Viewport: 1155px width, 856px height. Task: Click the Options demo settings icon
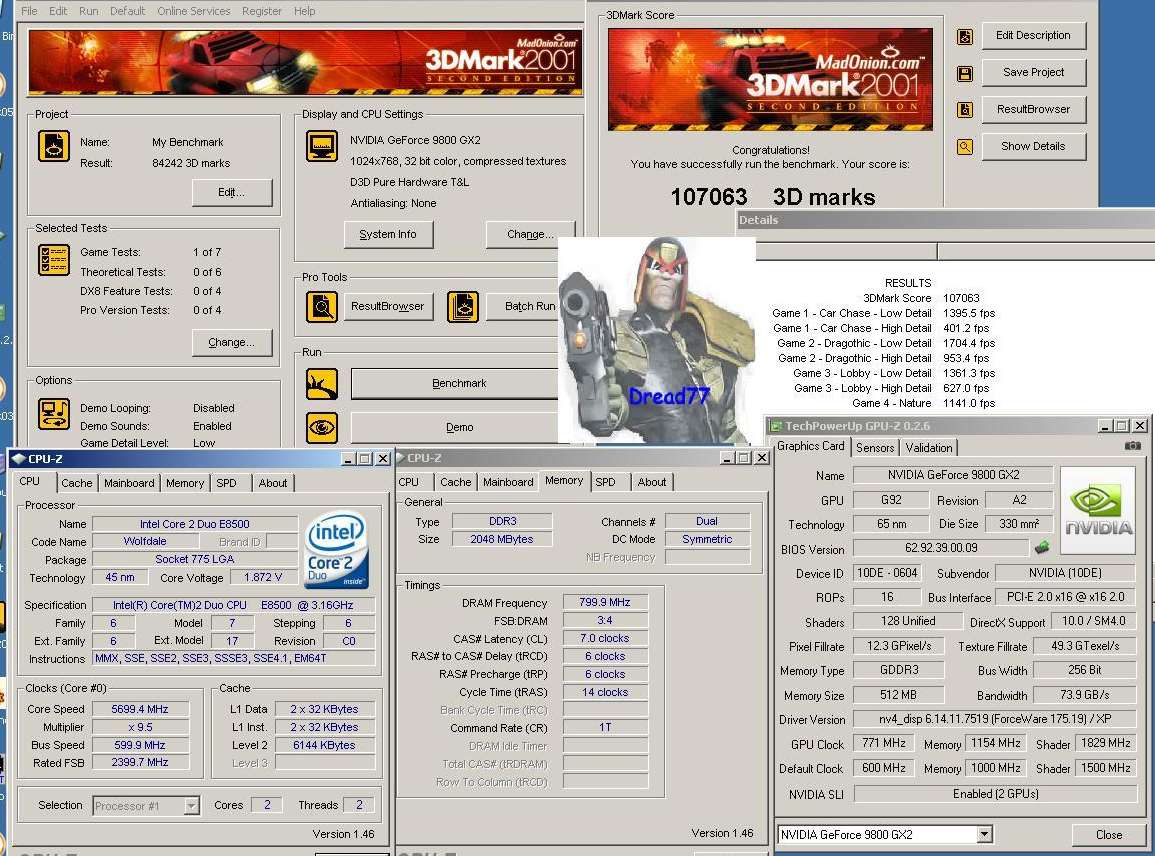[x=54, y=414]
